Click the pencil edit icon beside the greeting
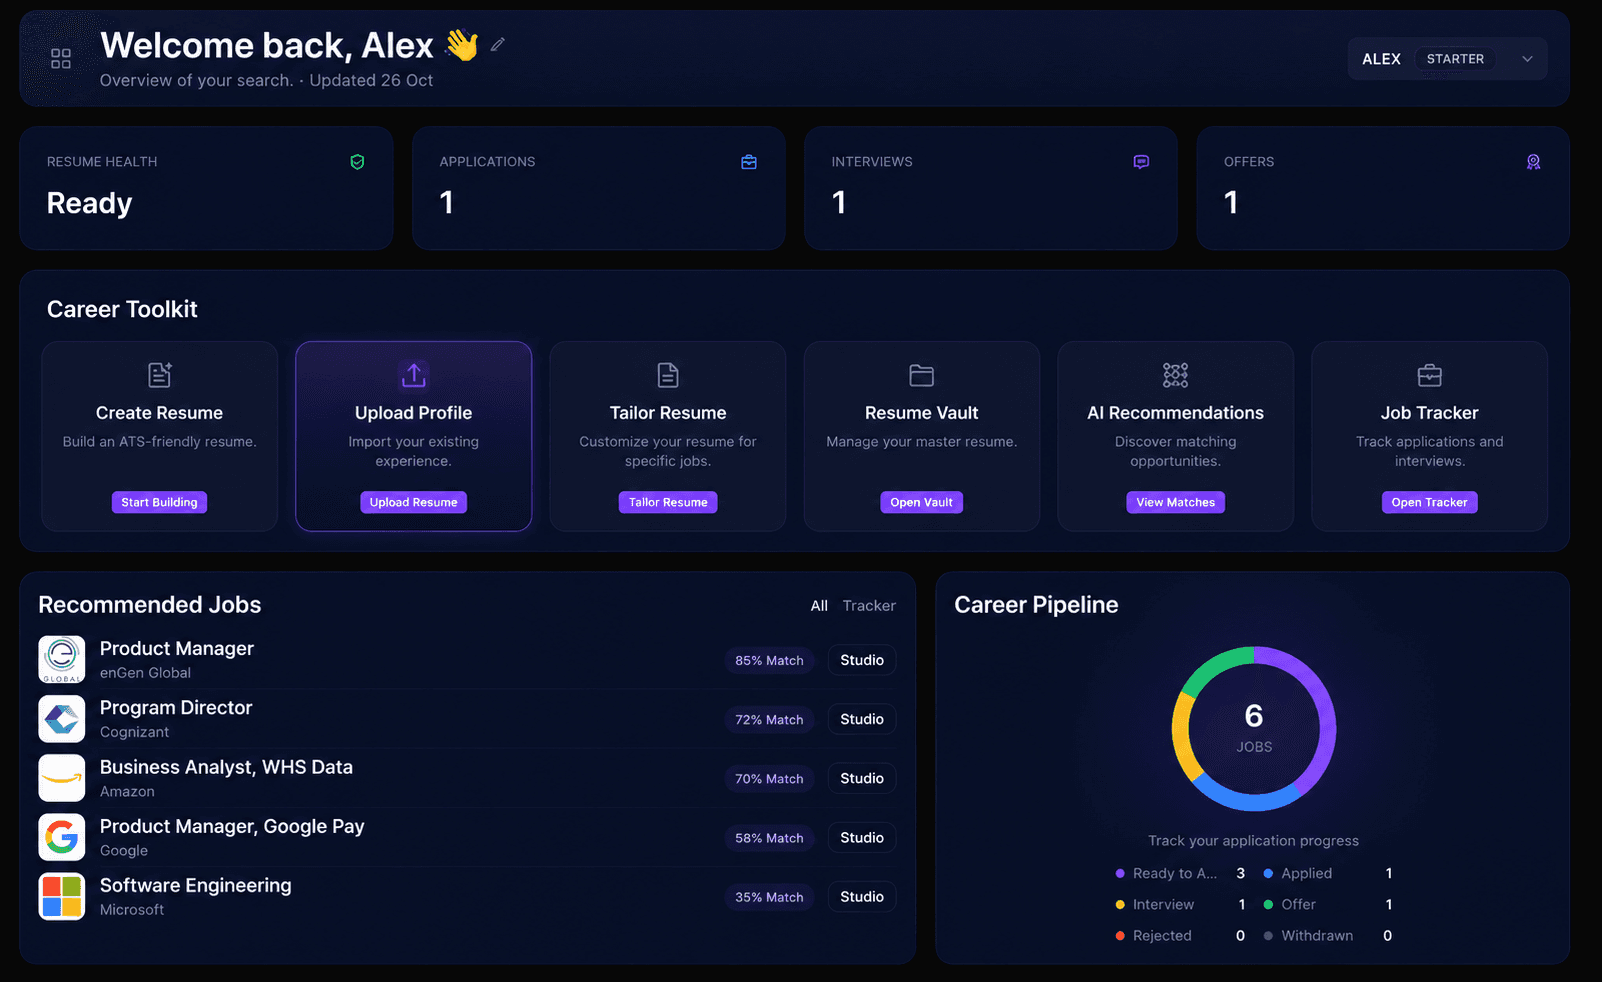Screen dimensions: 1602x982 [x=497, y=45]
